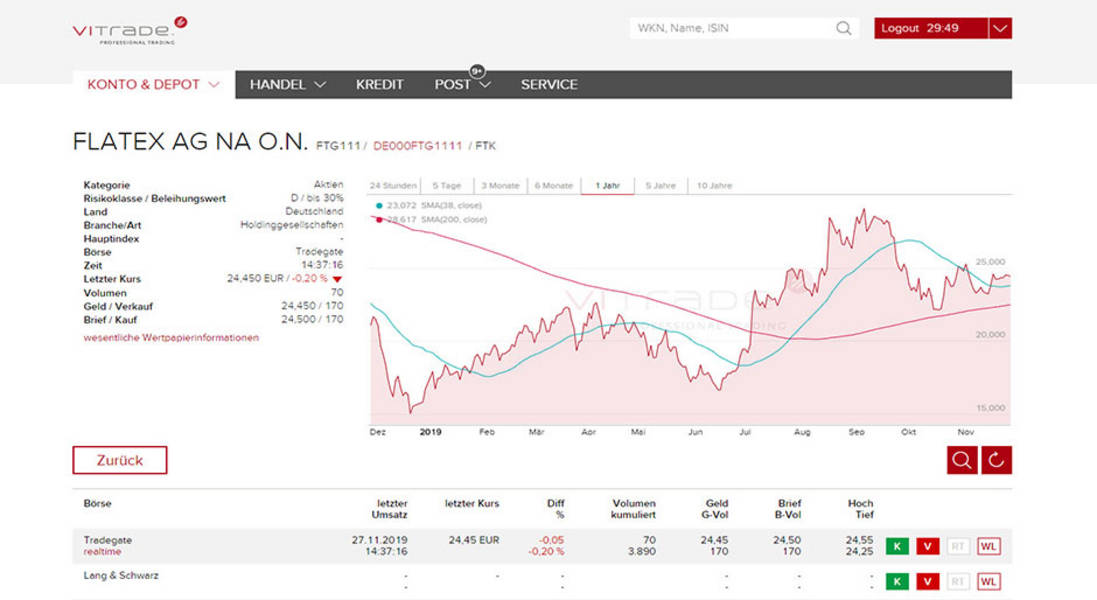Image resolution: width=1097 pixels, height=600 pixels.
Task: Click the red chart zoom magnifier button
Action: 962,460
